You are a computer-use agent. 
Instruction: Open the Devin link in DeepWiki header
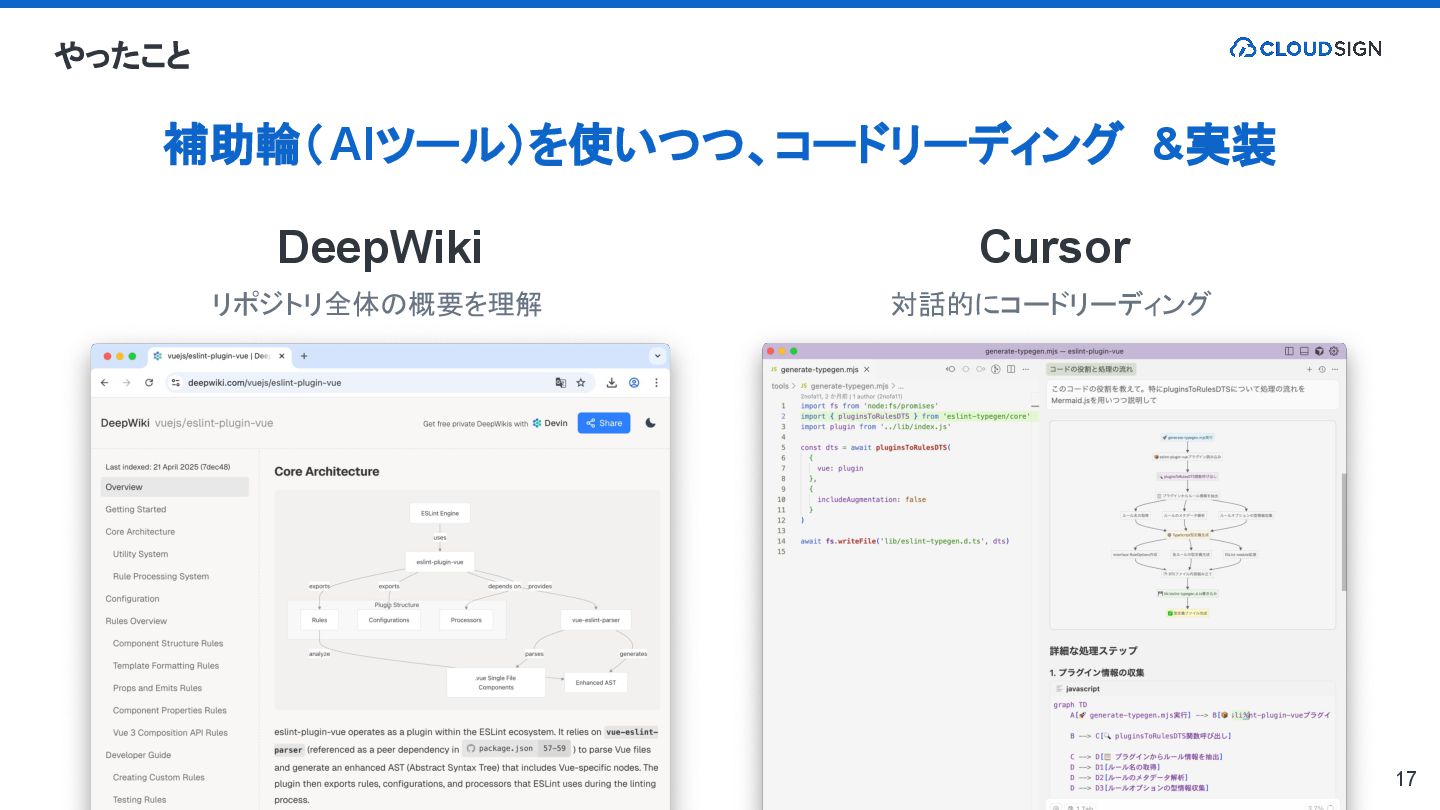point(550,423)
